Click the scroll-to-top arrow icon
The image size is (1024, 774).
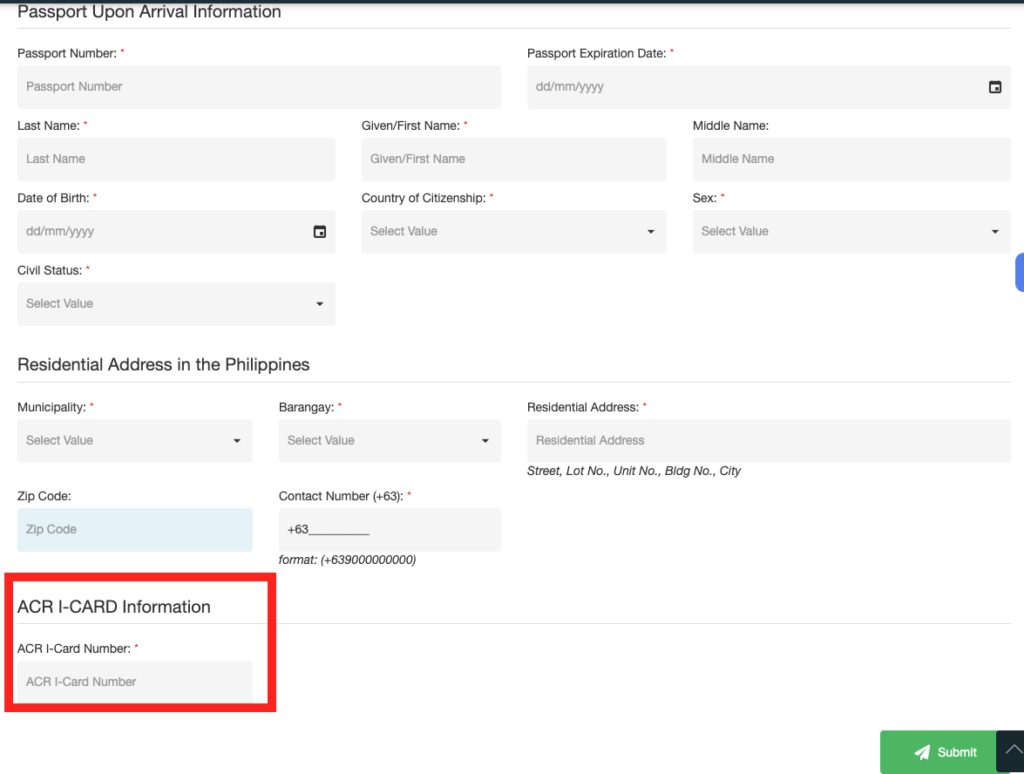coord(1009,751)
